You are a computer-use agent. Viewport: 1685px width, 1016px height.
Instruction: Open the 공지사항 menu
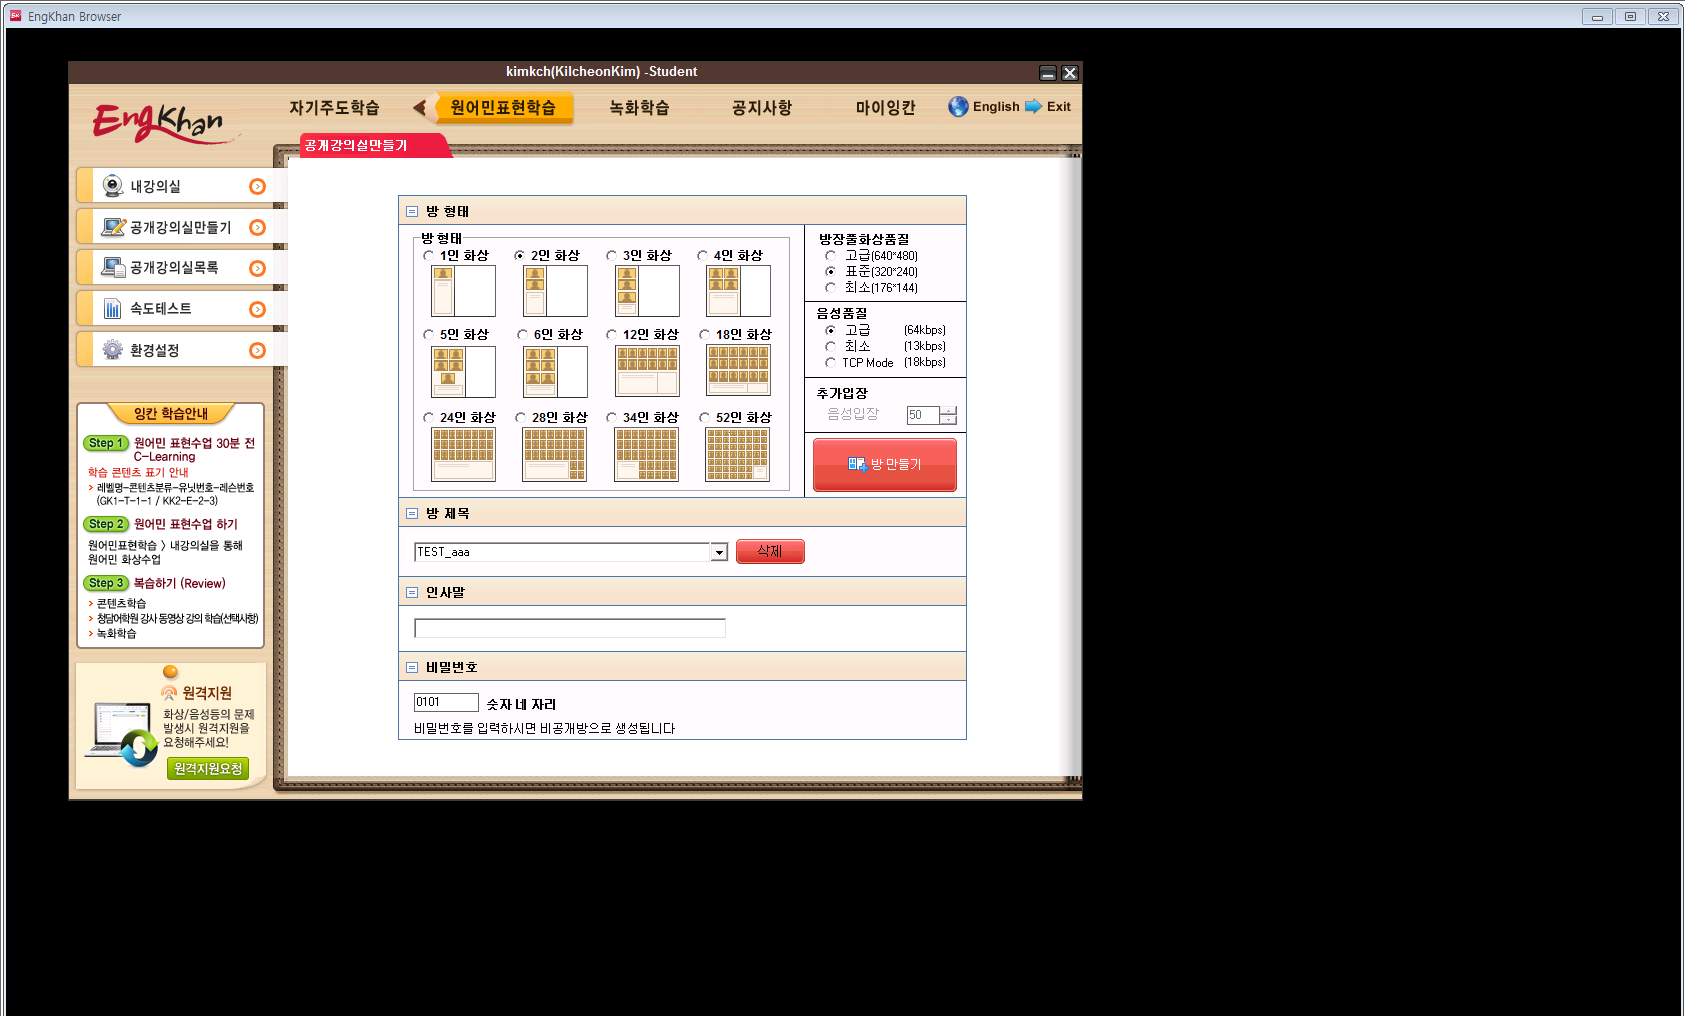[762, 107]
